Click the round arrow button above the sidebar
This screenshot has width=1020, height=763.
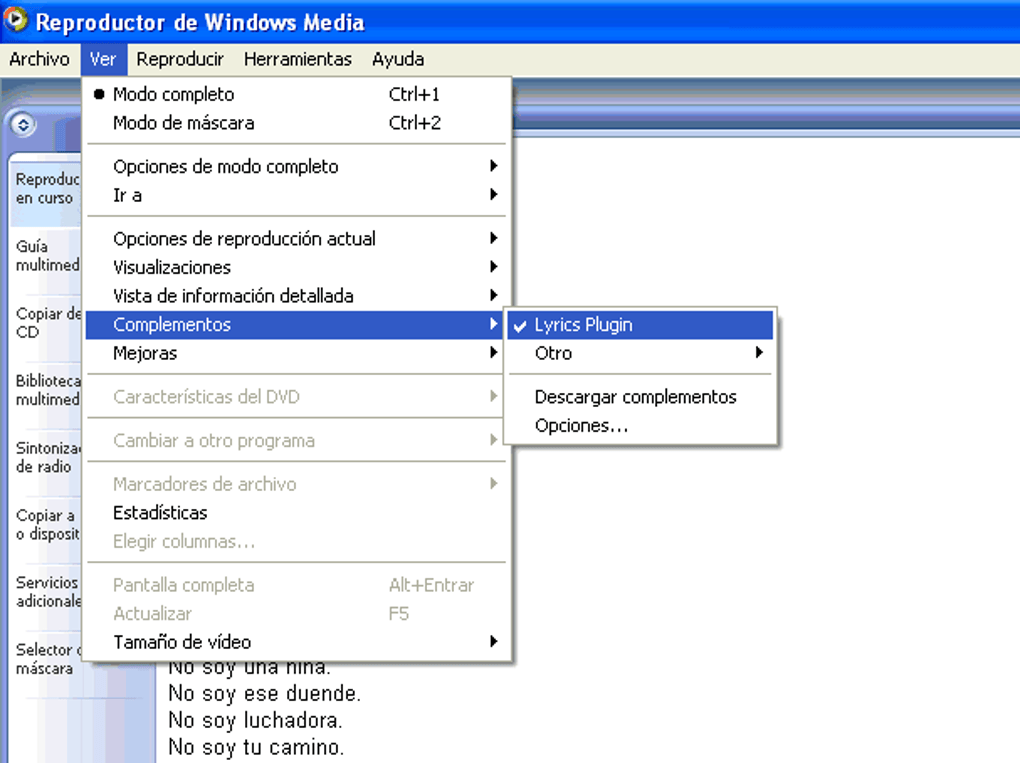click(23, 124)
